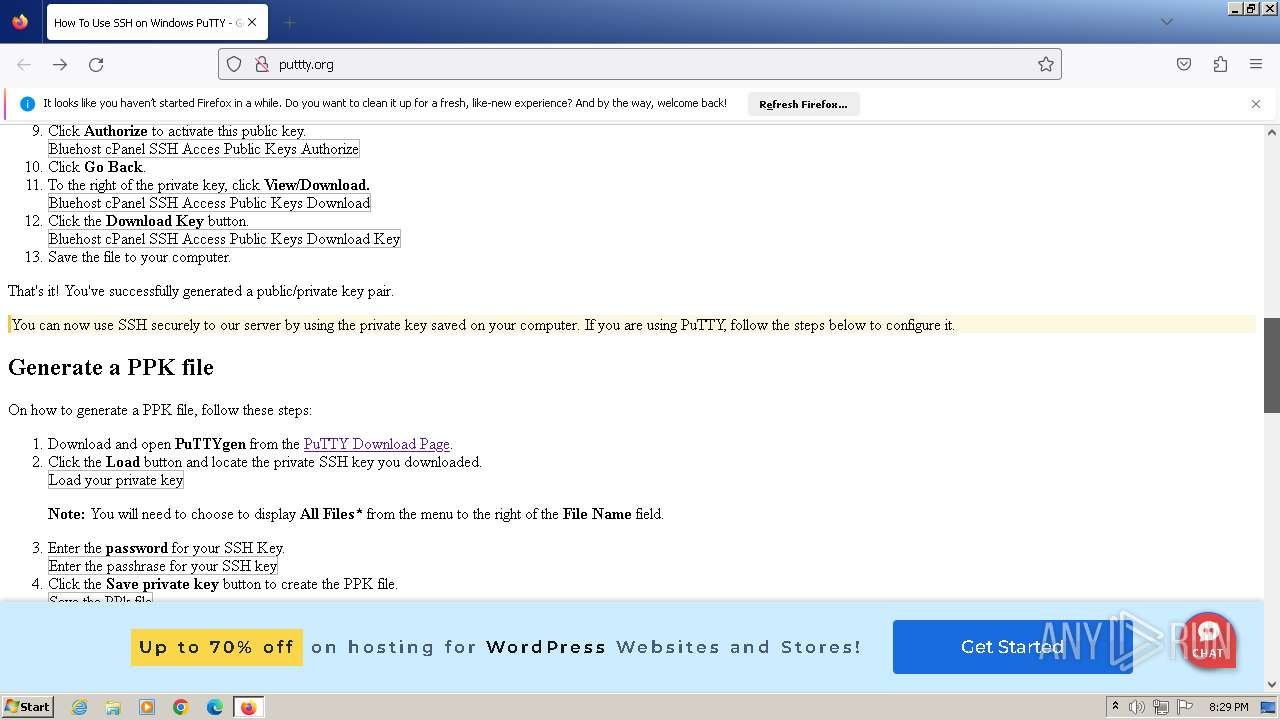Open Windows Media Player from taskbar
The height and width of the screenshot is (720, 1280).
pyautogui.click(x=147, y=707)
